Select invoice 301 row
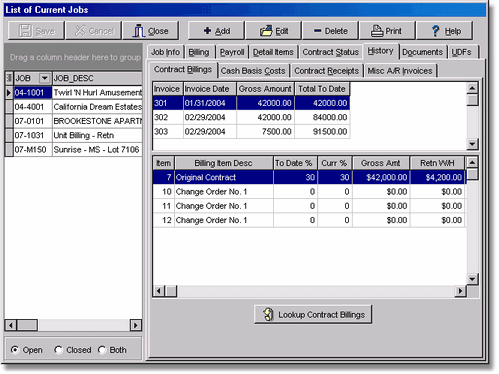 point(251,103)
